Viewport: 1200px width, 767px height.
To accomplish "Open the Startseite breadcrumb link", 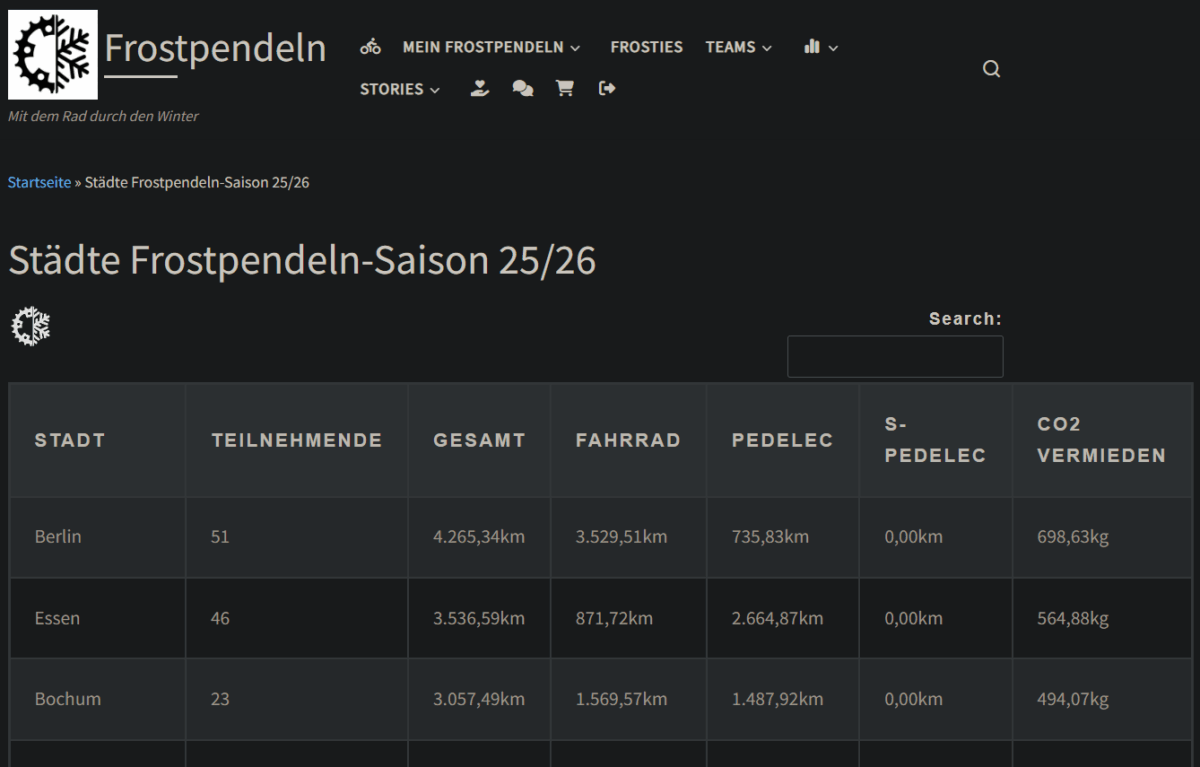I will [39, 181].
